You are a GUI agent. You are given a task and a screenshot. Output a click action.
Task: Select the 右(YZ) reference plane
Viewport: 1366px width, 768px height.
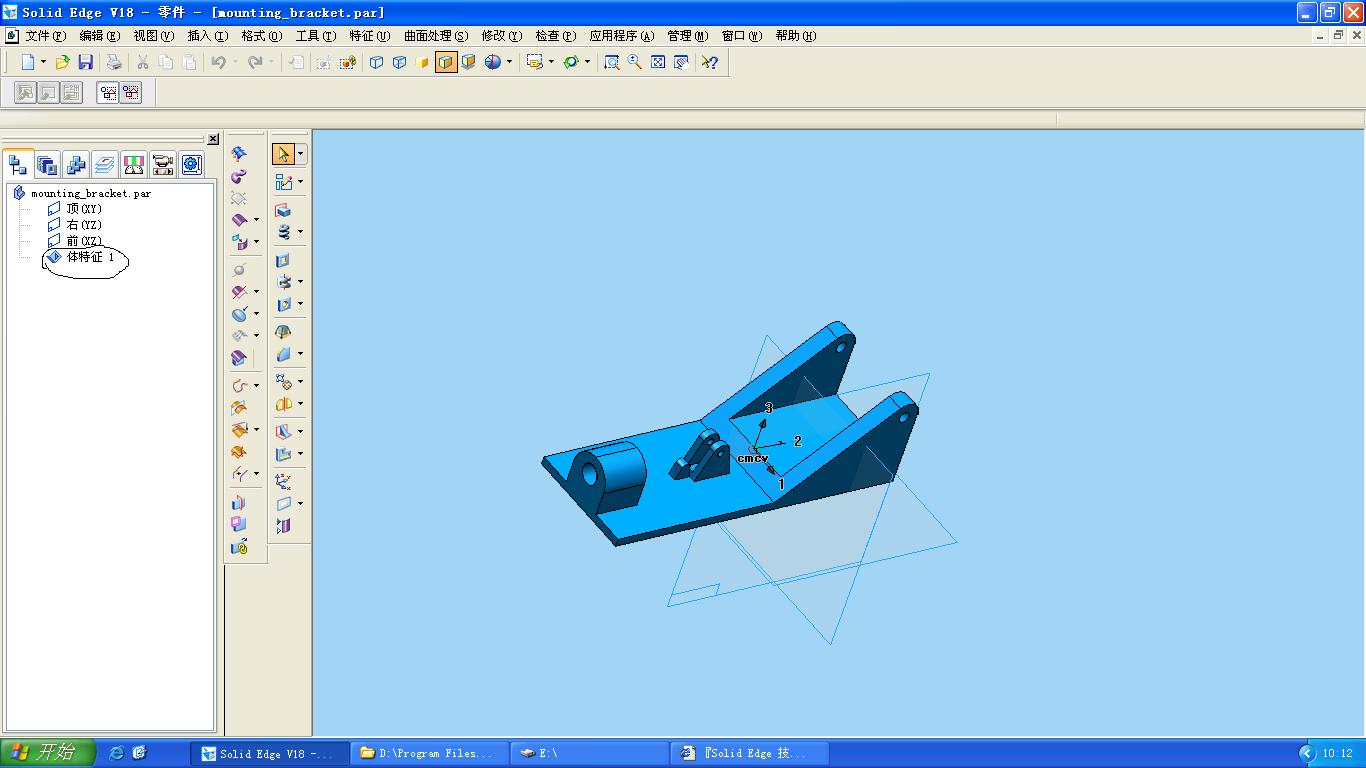coord(84,225)
